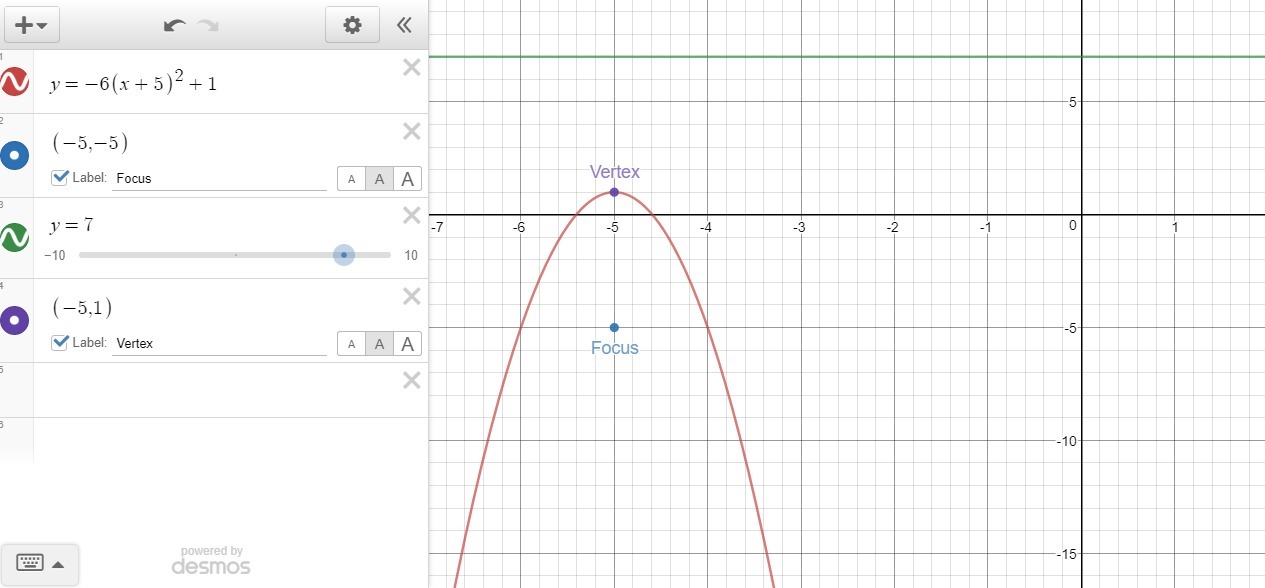Undo the last action

175,25
